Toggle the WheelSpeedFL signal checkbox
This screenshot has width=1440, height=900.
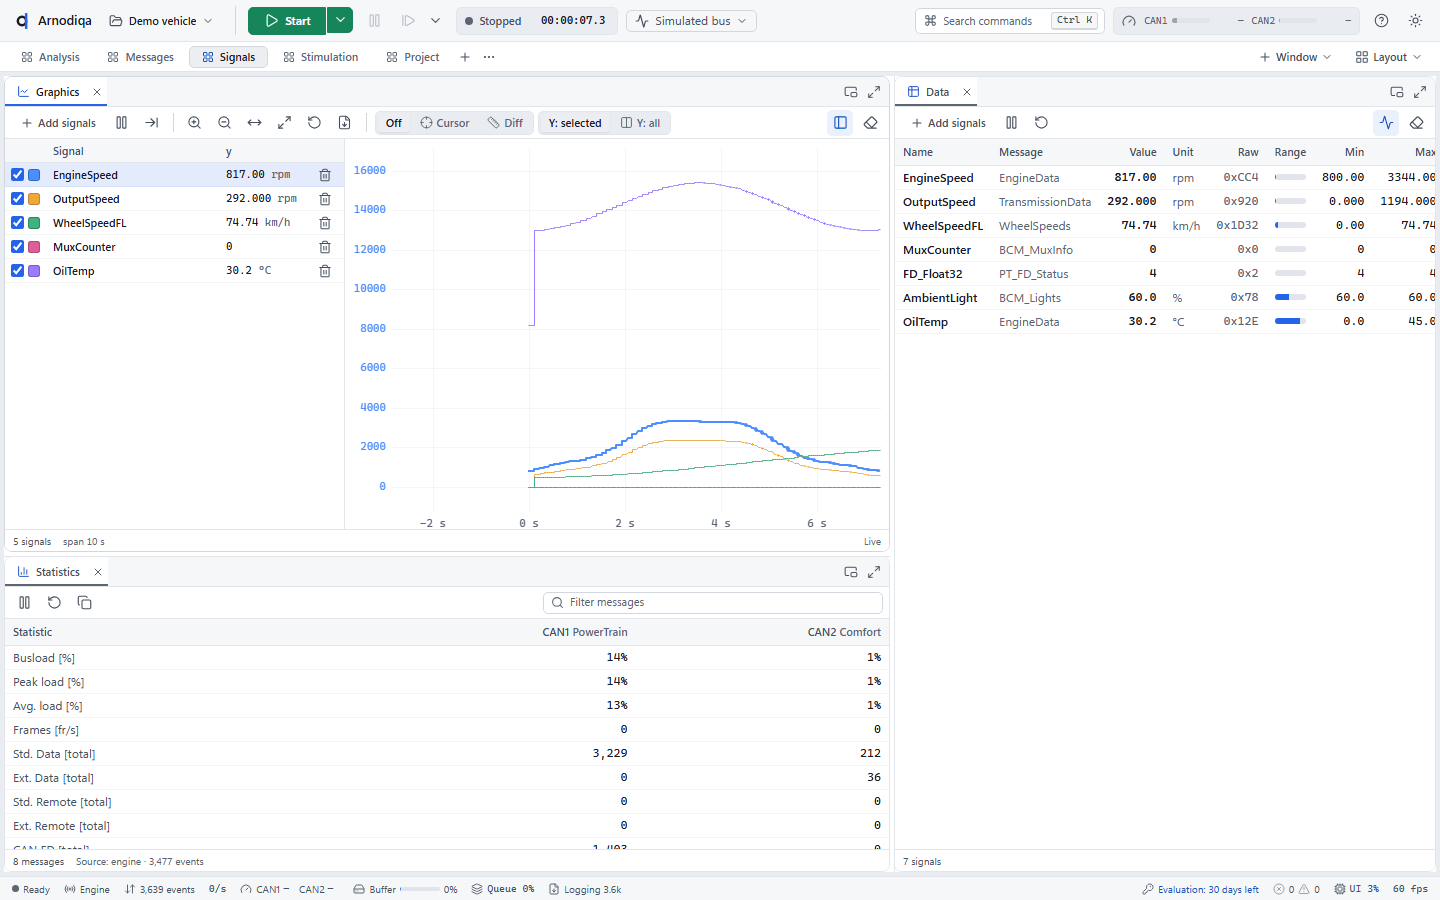click(18, 223)
